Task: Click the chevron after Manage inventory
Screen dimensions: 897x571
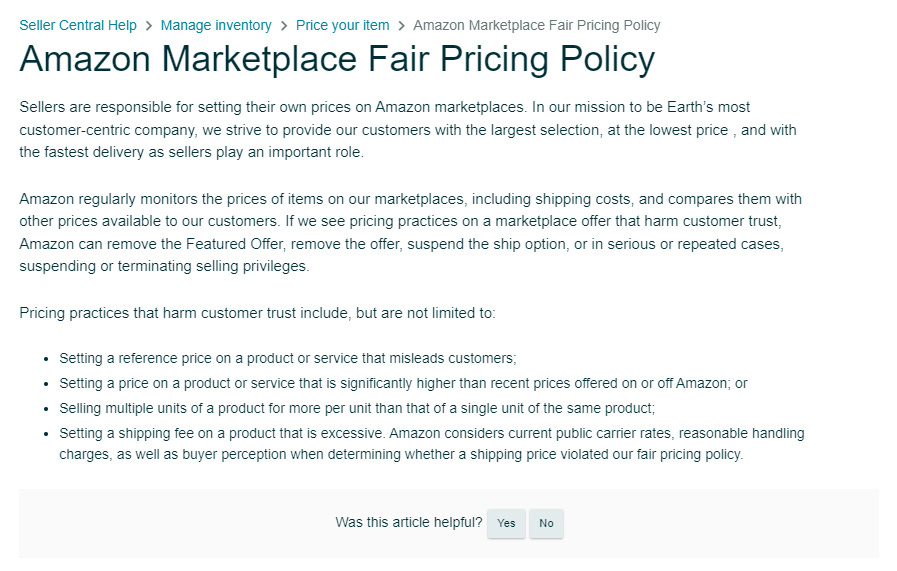Action: [x=284, y=26]
